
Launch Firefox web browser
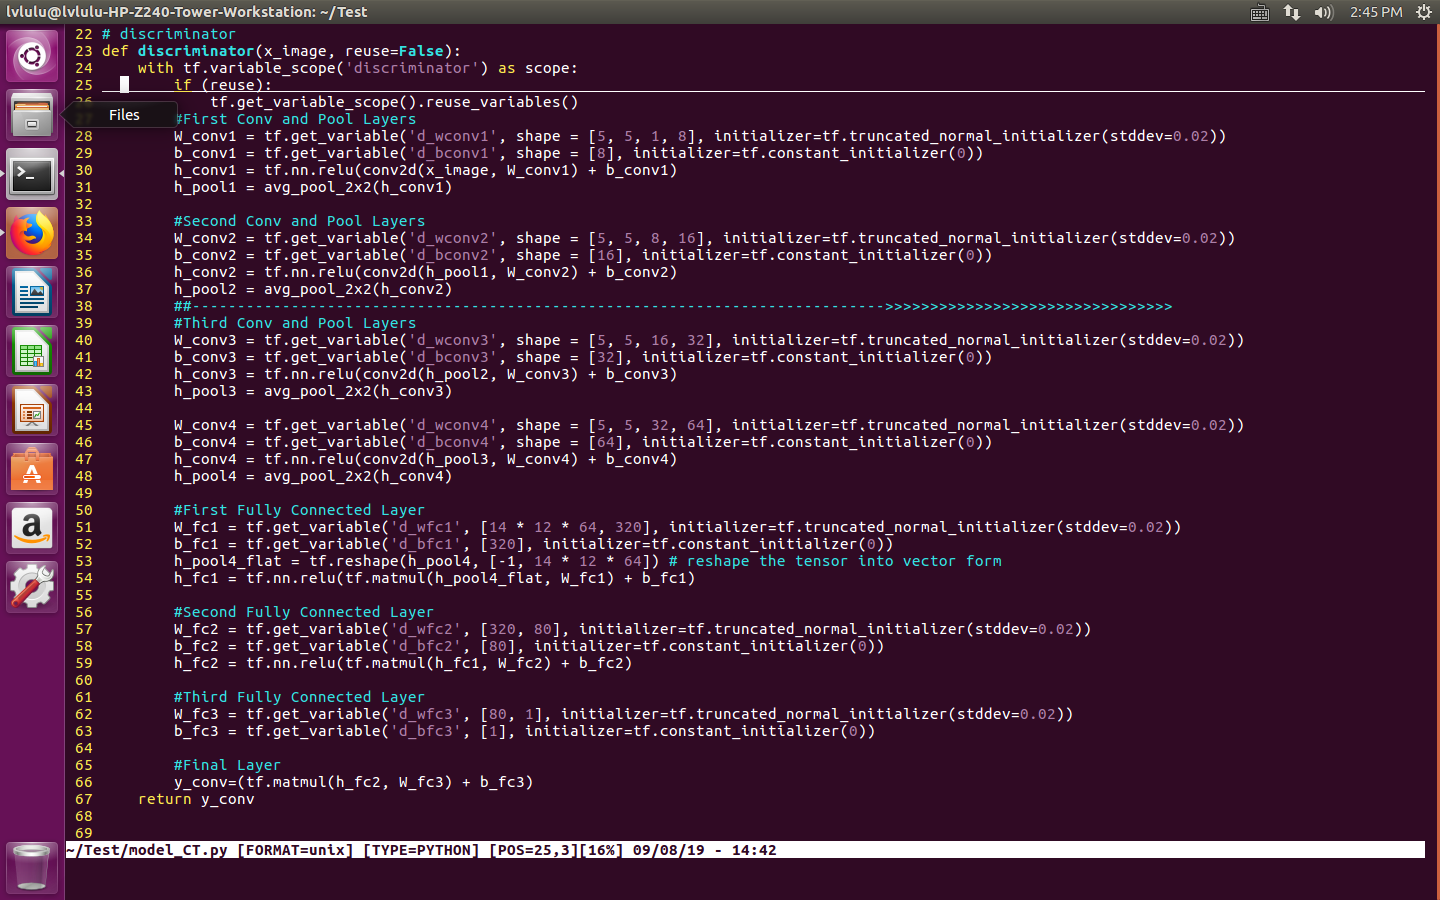(32, 235)
